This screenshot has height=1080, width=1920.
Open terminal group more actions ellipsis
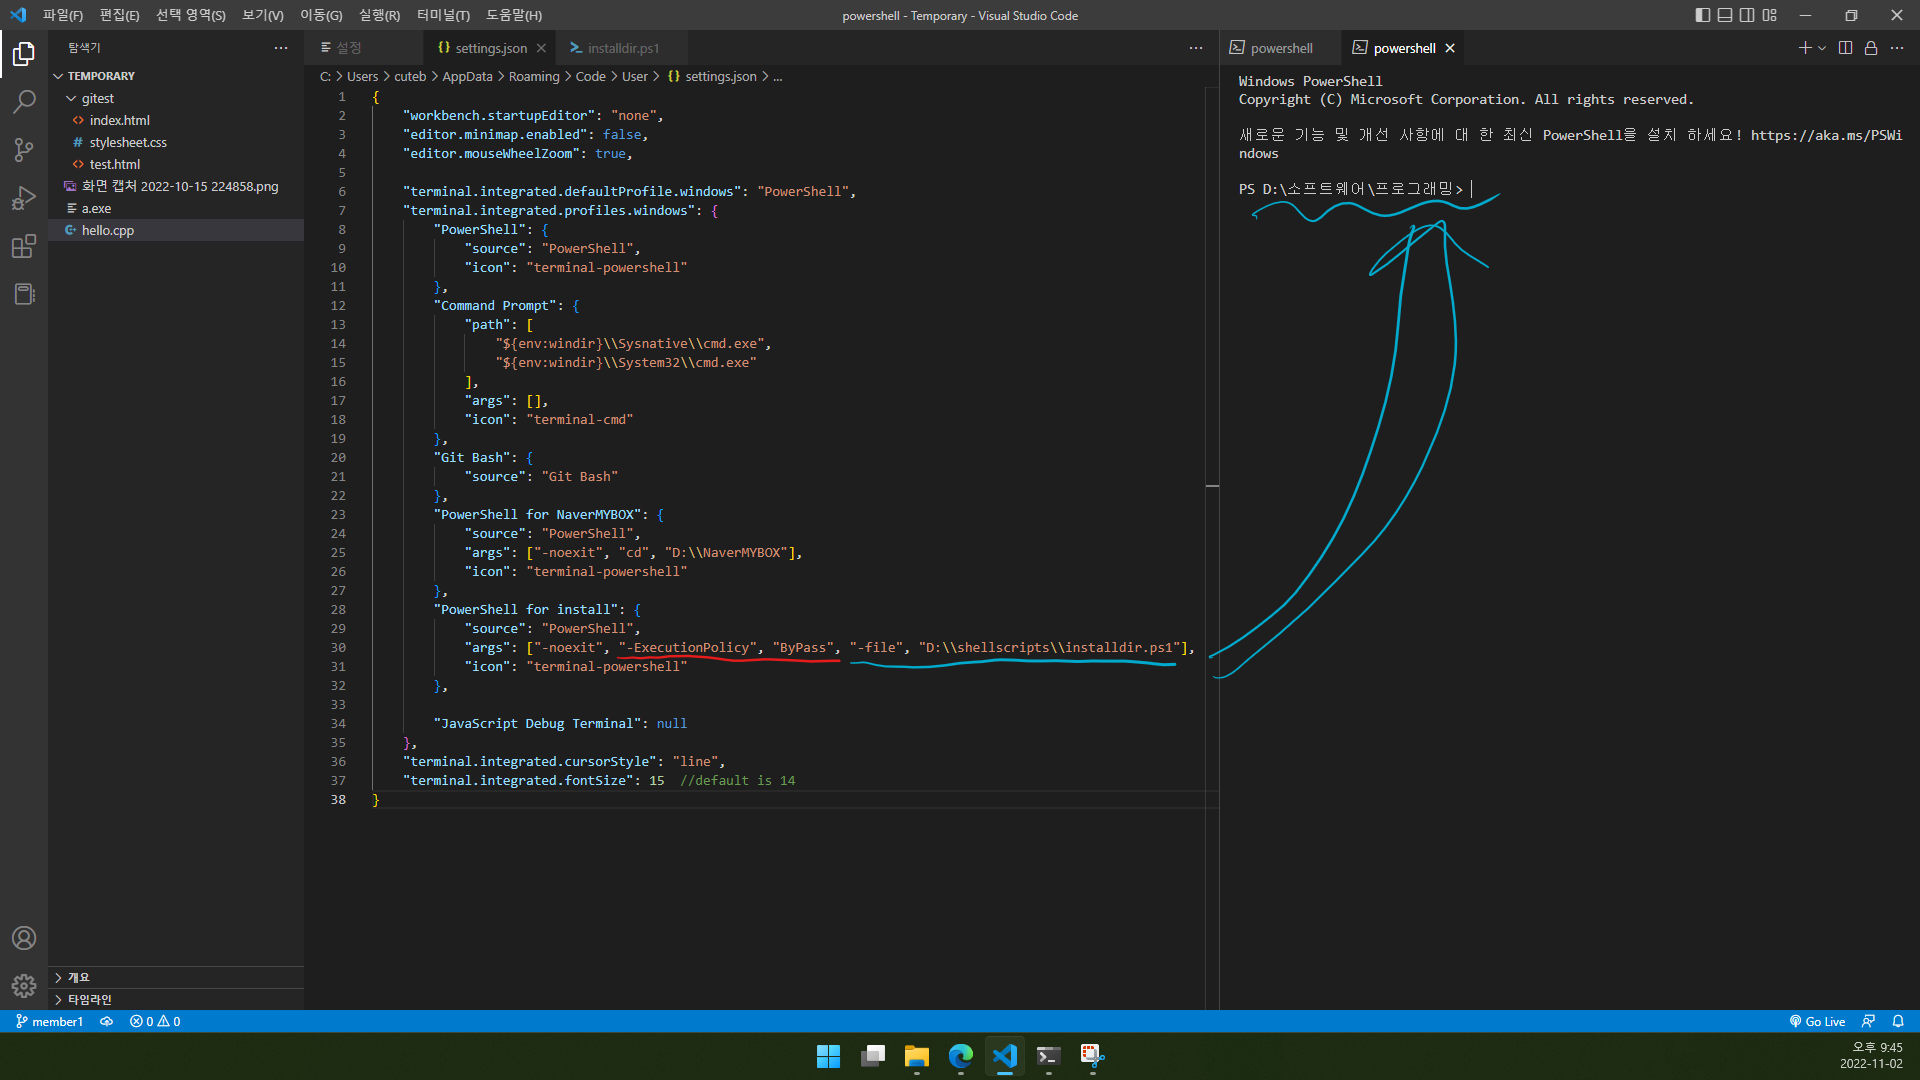pos(1897,48)
